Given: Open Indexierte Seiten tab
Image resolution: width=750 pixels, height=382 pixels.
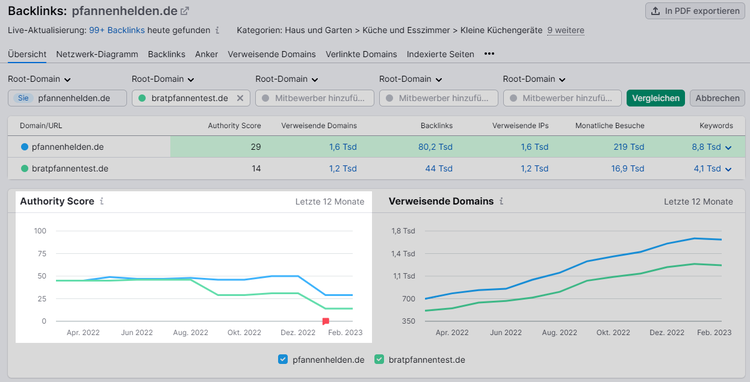Looking at the screenshot, I should point(441,54).
